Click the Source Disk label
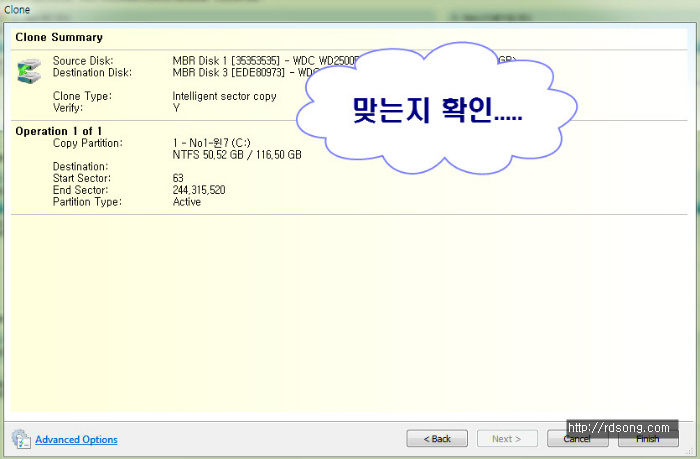 tap(83, 61)
